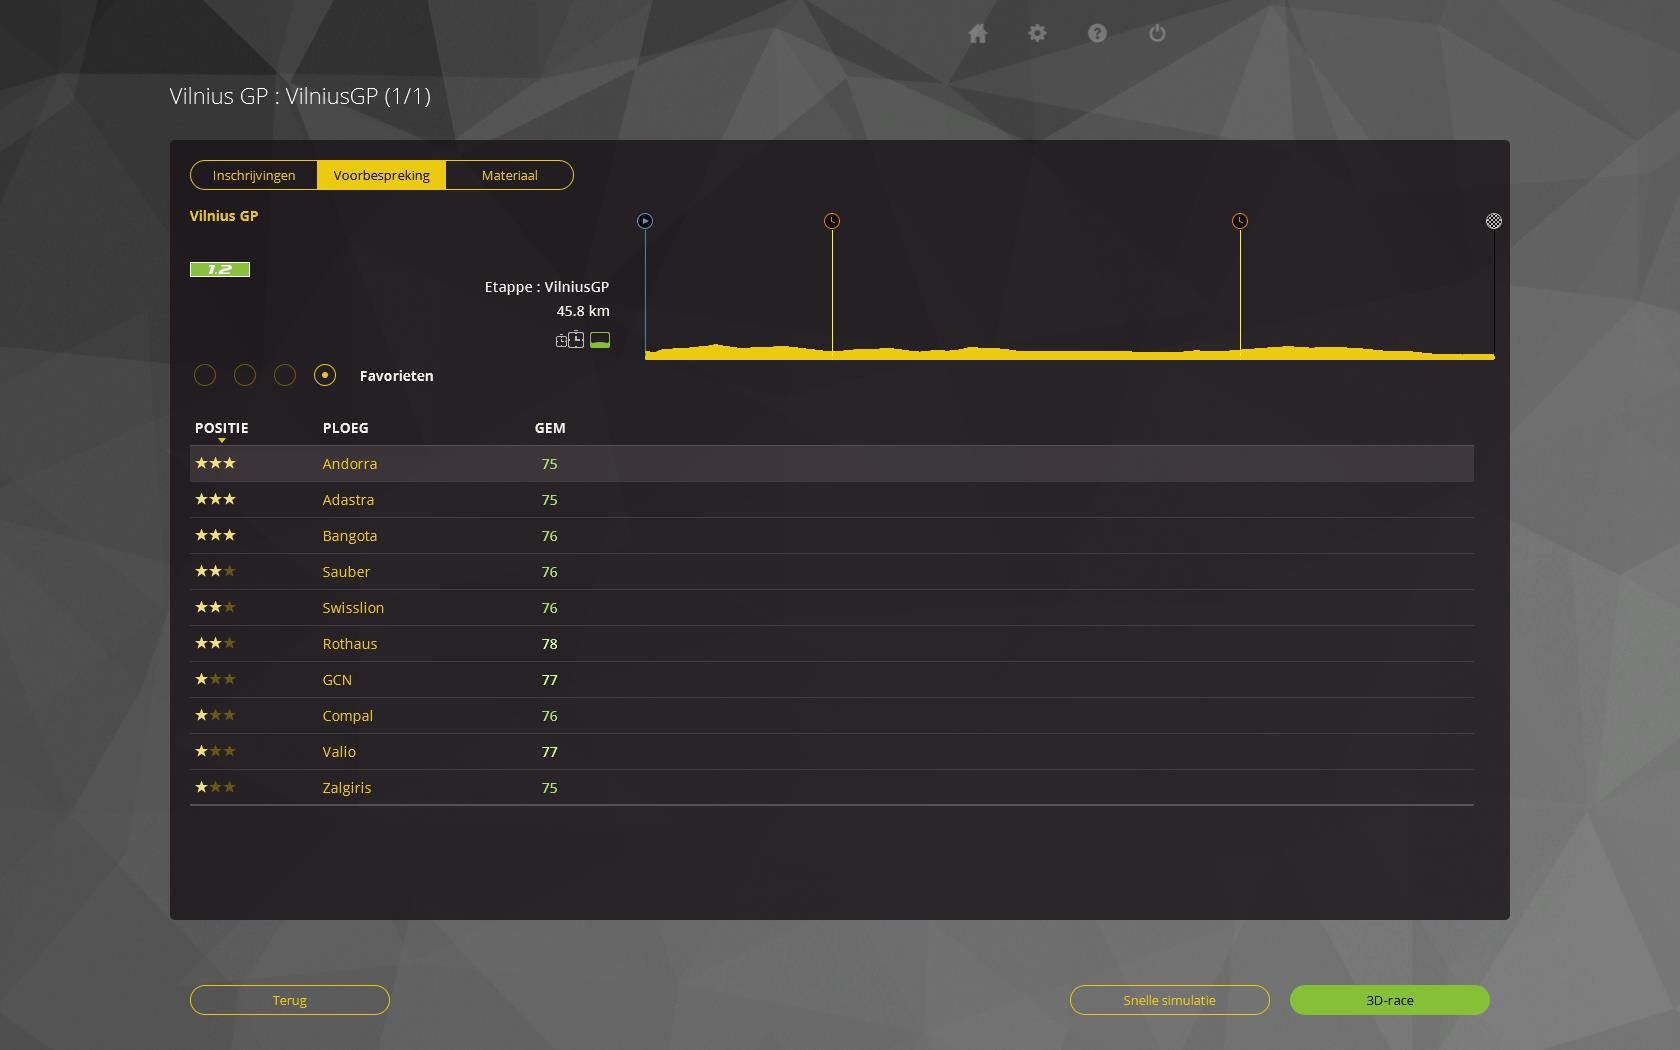
Task: Click the power quit icon
Action: click(1157, 34)
